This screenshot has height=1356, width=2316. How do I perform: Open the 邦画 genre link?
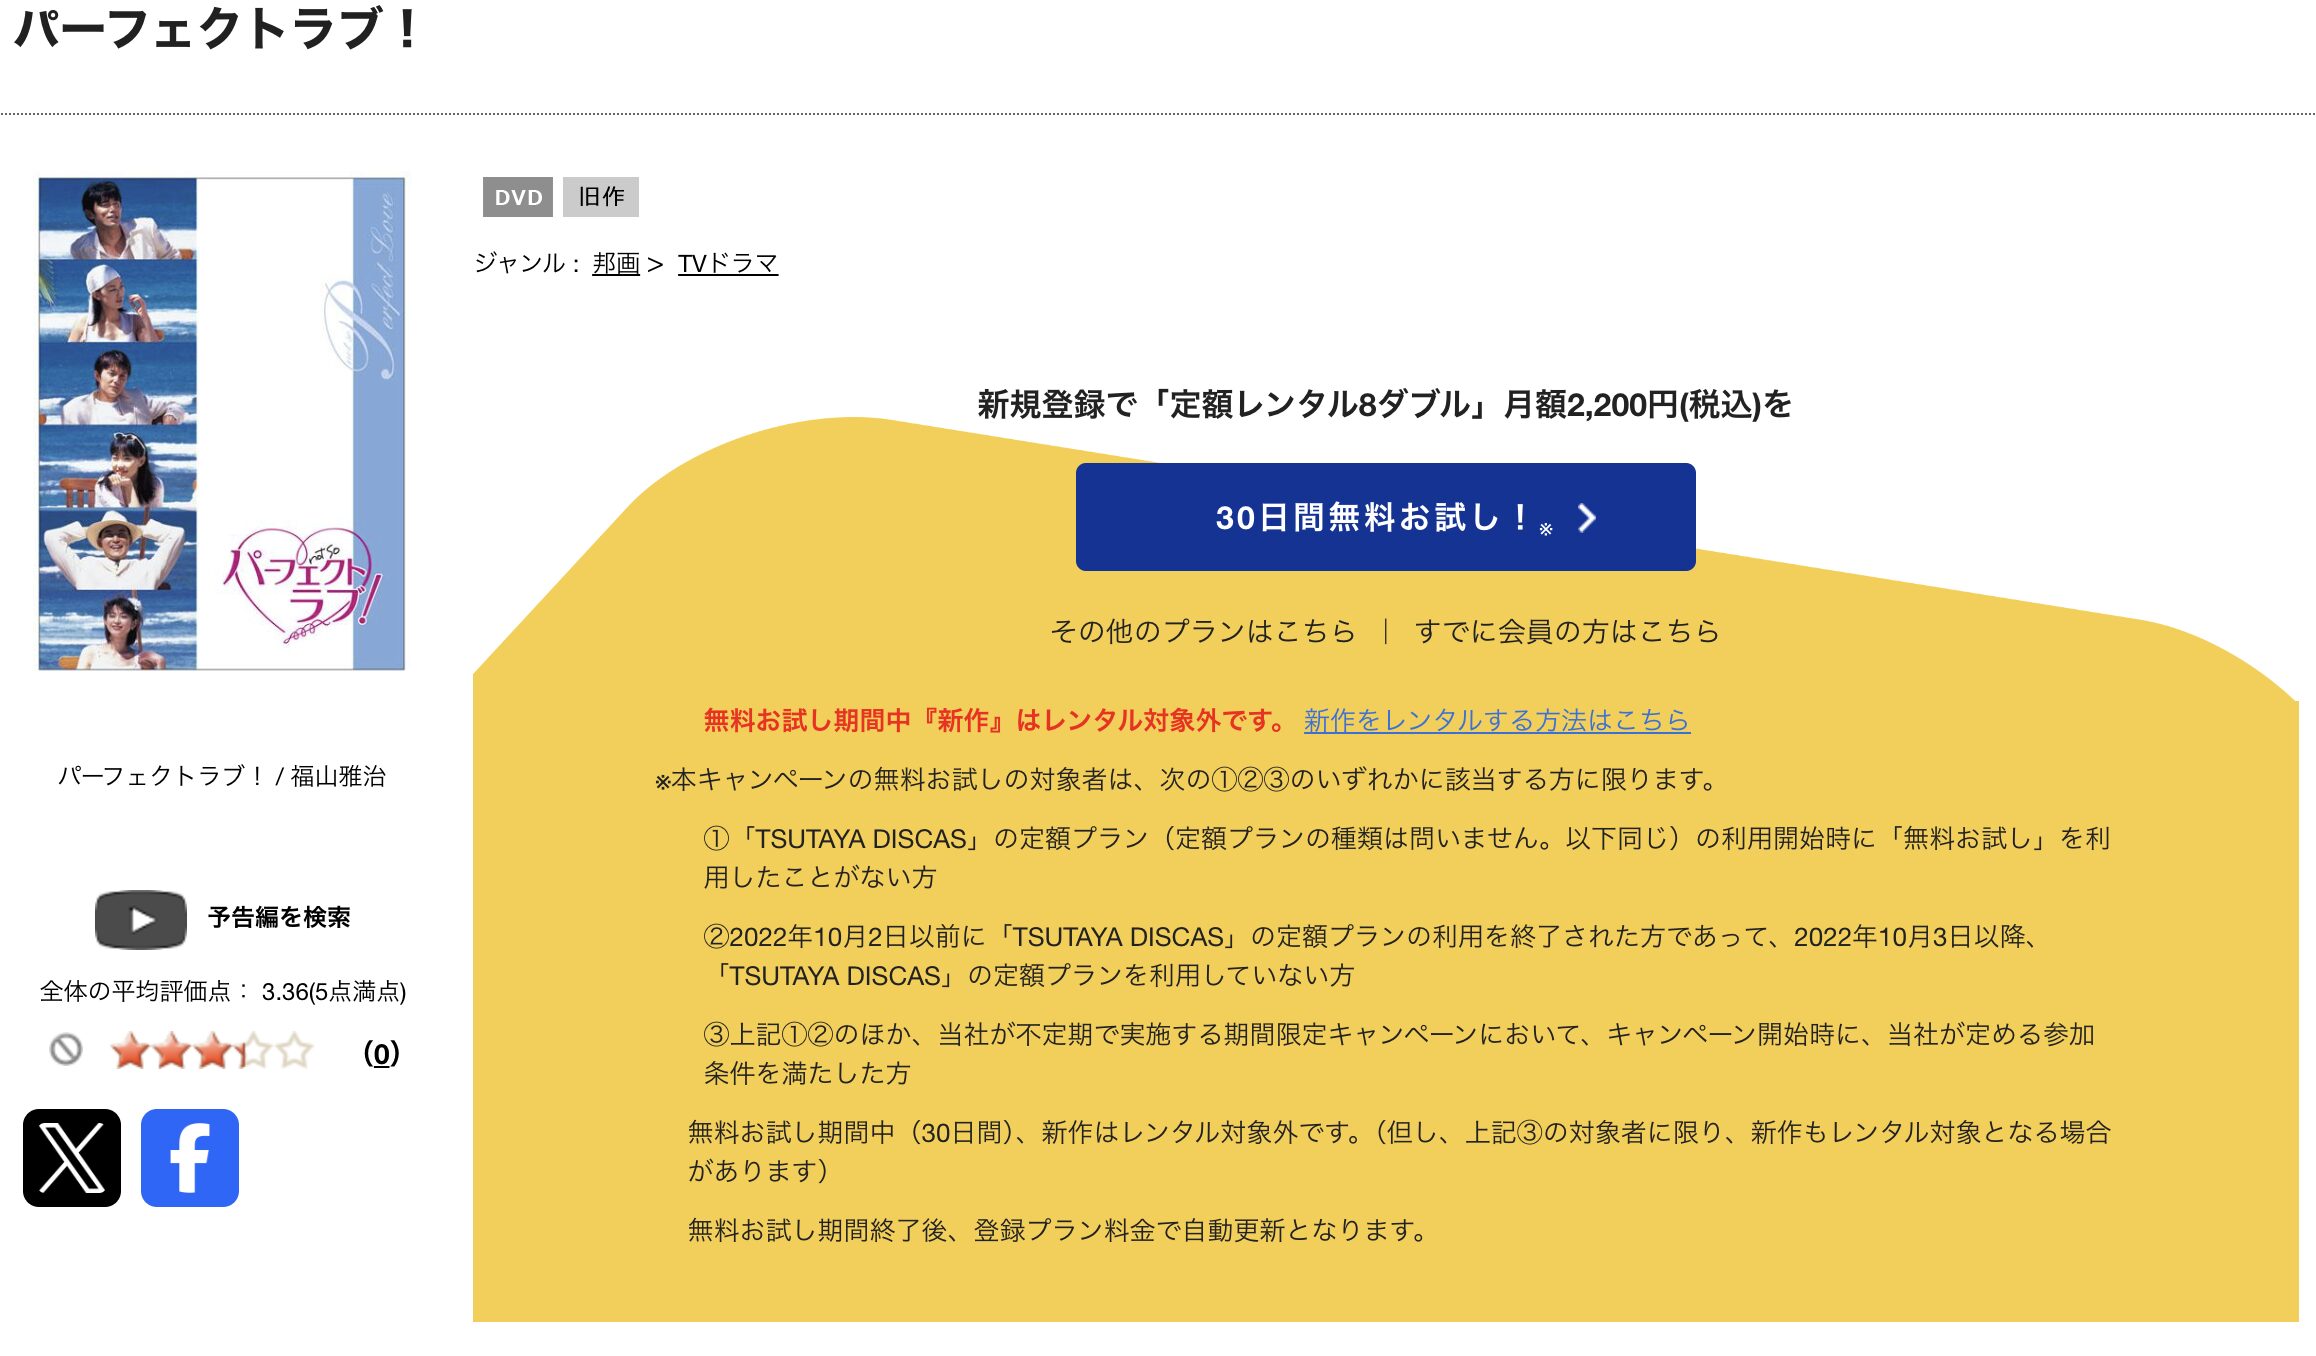click(x=616, y=263)
